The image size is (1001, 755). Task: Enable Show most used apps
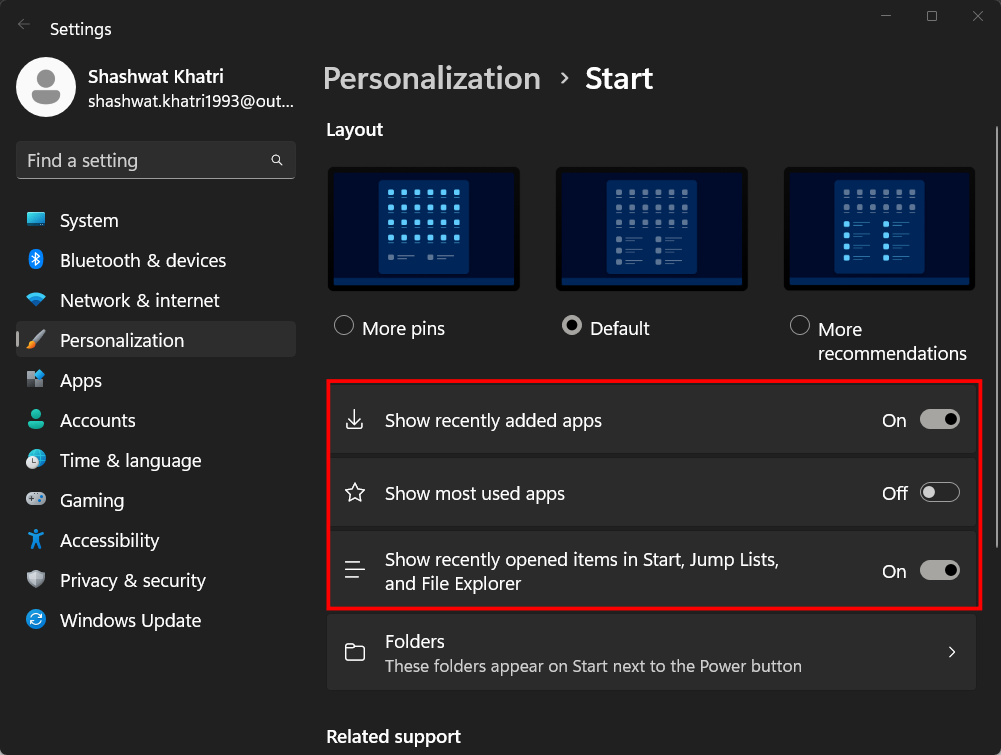pos(938,491)
